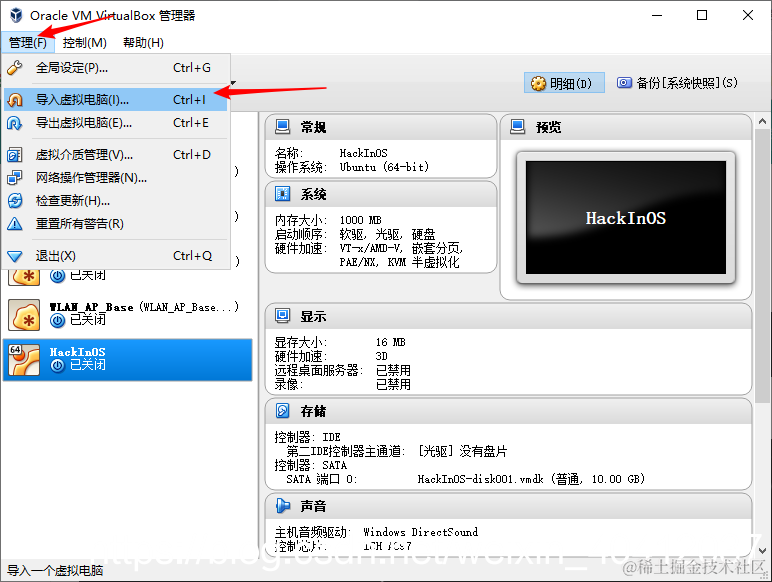
Task: Click the 常规 section header
Action: [381, 128]
